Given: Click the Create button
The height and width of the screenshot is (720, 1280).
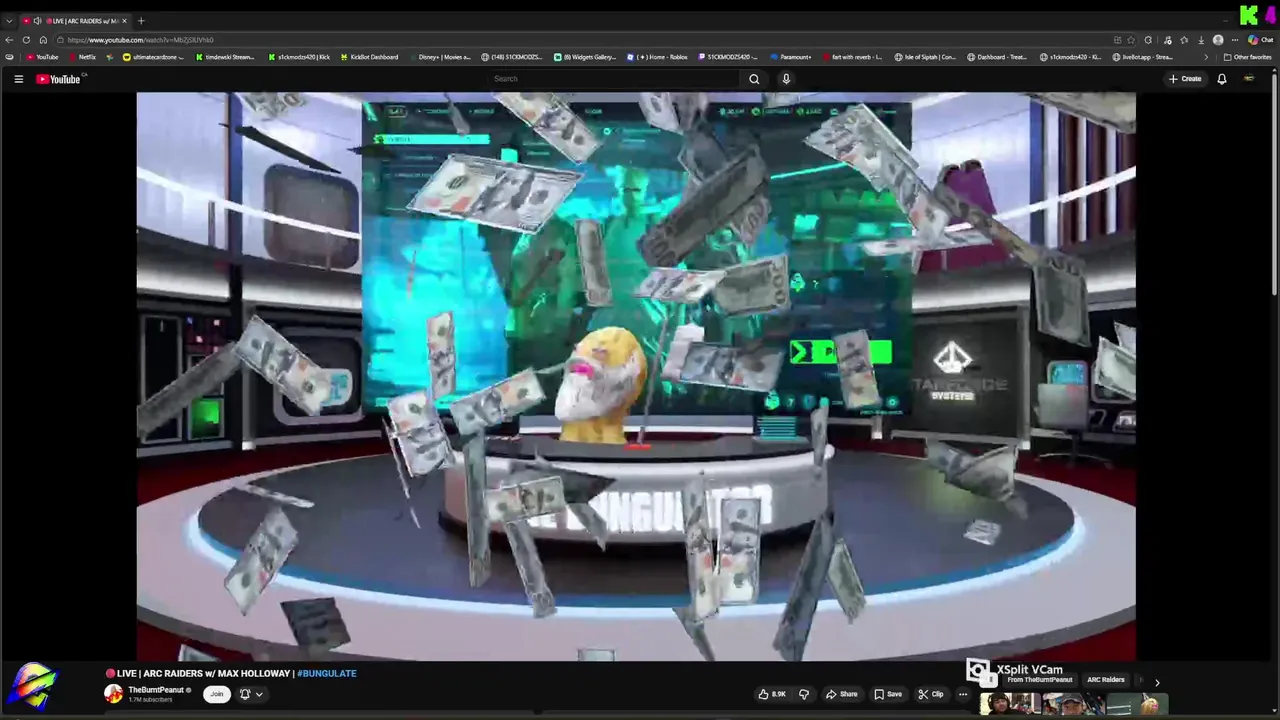Looking at the screenshot, I should [1185, 79].
